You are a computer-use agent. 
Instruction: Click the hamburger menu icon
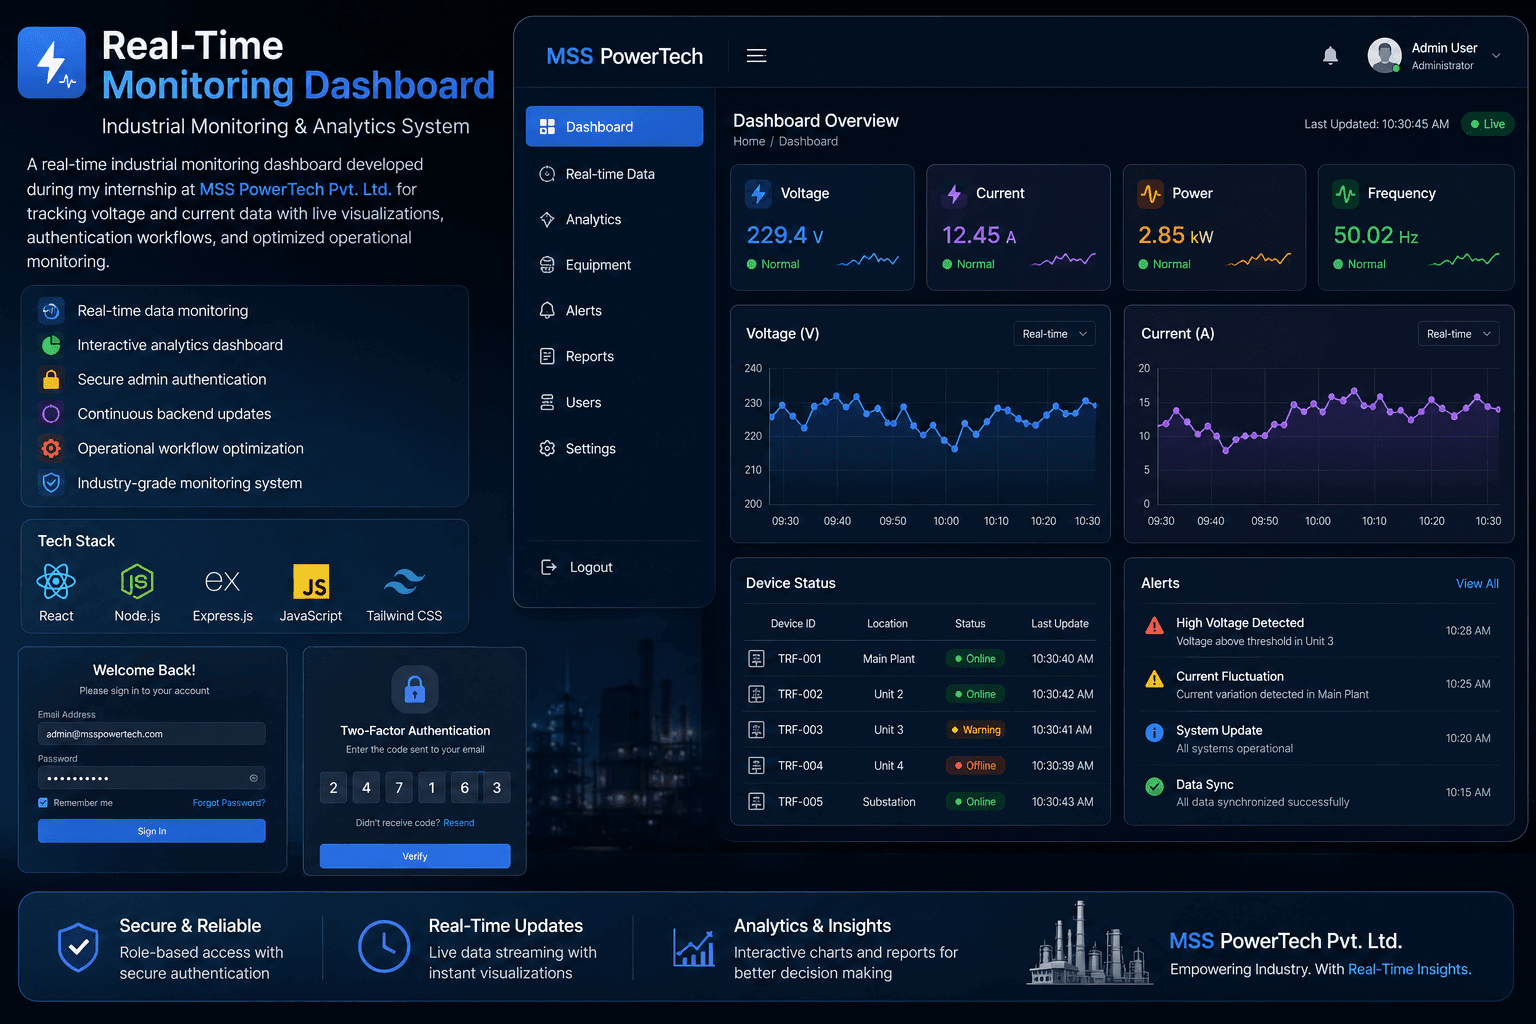[756, 56]
